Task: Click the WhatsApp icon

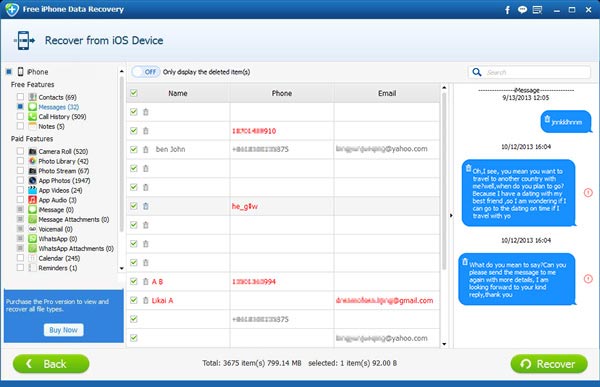Action: click(x=33, y=238)
